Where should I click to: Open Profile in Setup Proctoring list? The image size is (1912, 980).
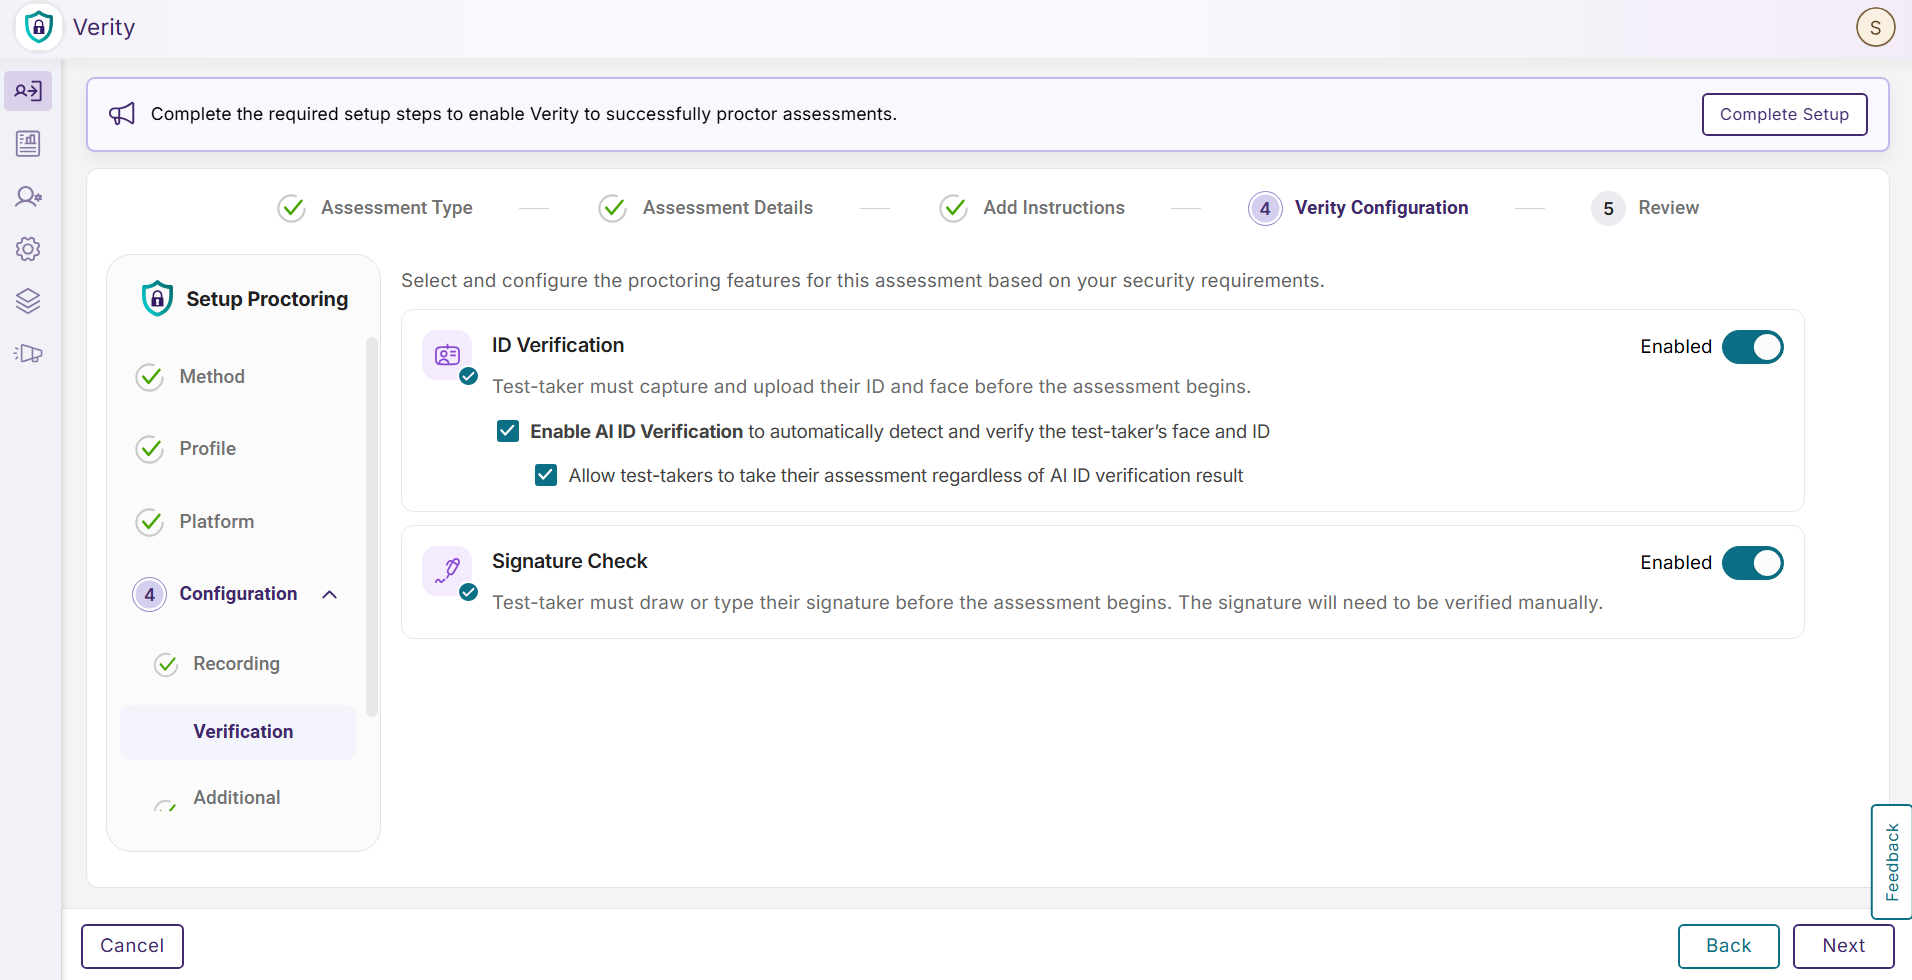(x=208, y=449)
